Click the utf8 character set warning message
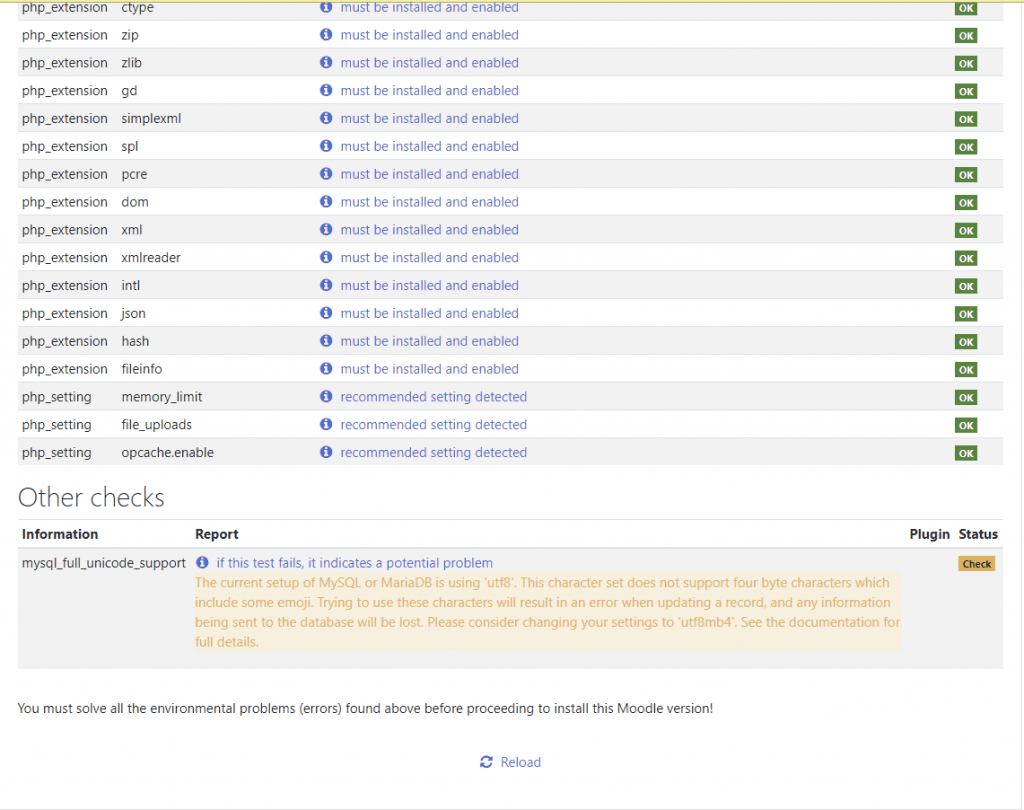Viewport: 1024px width, 810px height. coord(547,612)
